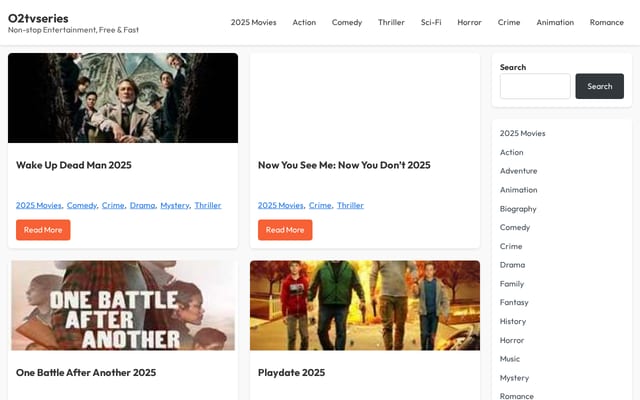Open the One Battle After Another poster thumbnail
Viewport: 640px width, 400px height.
click(123, 305)
